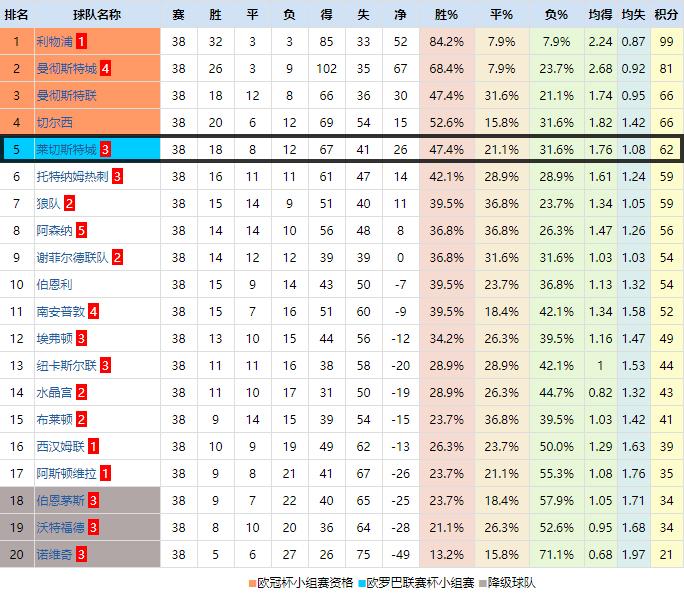Sort by the 积分 column header
This screenshot has width=684, height=593.
click(665, 15)
